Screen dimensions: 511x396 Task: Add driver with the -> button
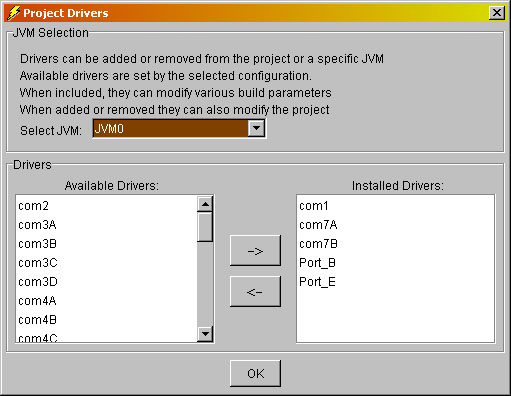(255, 251)
